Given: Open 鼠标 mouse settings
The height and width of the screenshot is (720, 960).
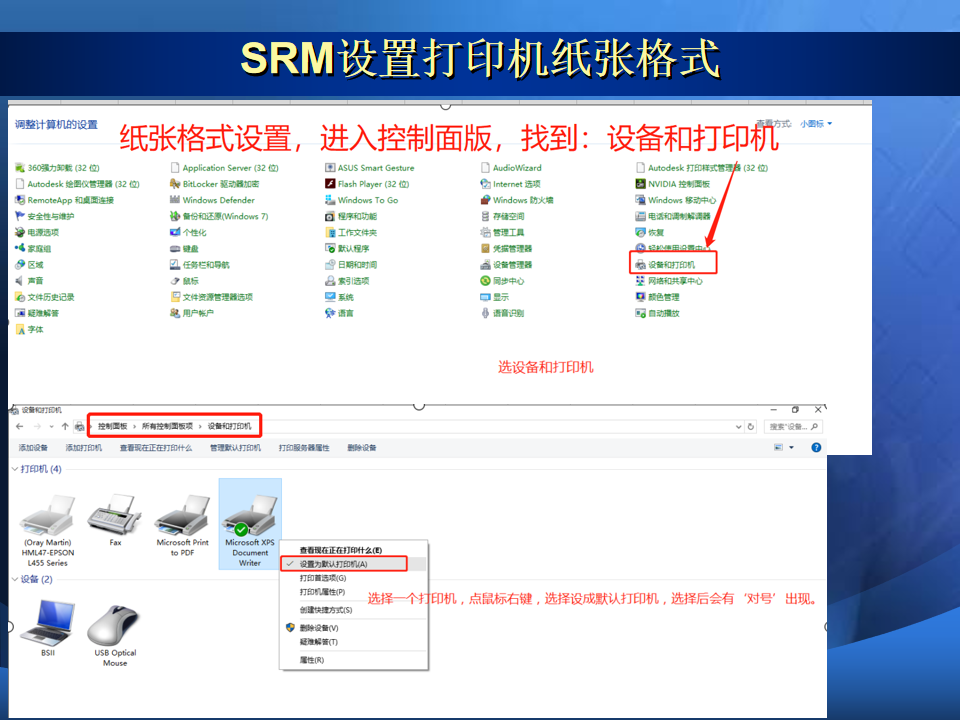Looking at the screenshot, I should coord(184,281).
